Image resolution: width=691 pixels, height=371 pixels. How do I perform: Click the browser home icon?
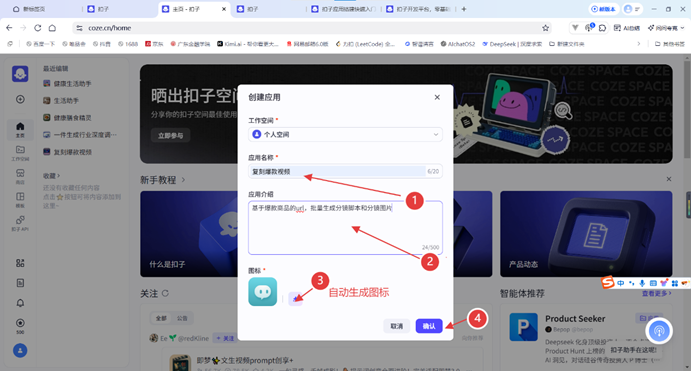tap(52, 28)
